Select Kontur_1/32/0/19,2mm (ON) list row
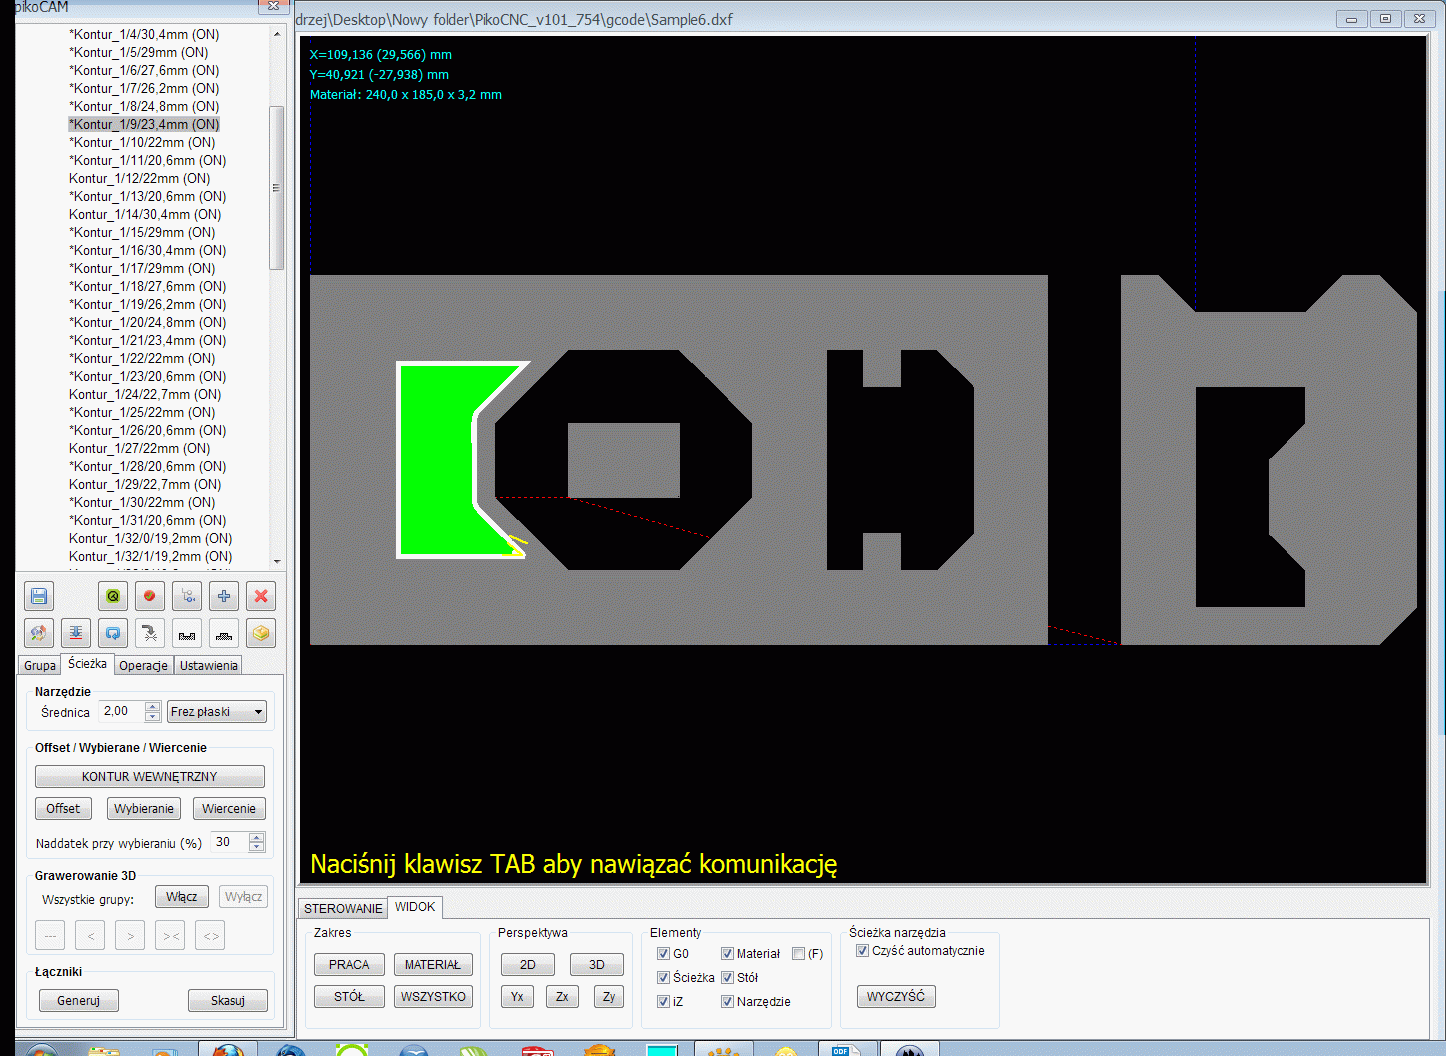The image size is (1446, 1056). [x=151, y=539]
